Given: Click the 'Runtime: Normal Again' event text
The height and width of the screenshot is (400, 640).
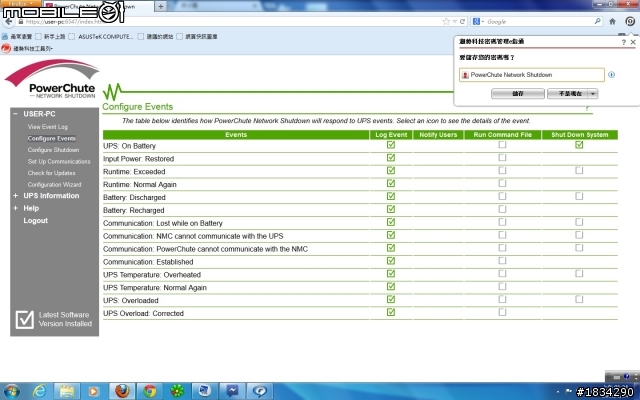Looking at the screenshot, I should (140, 184).
